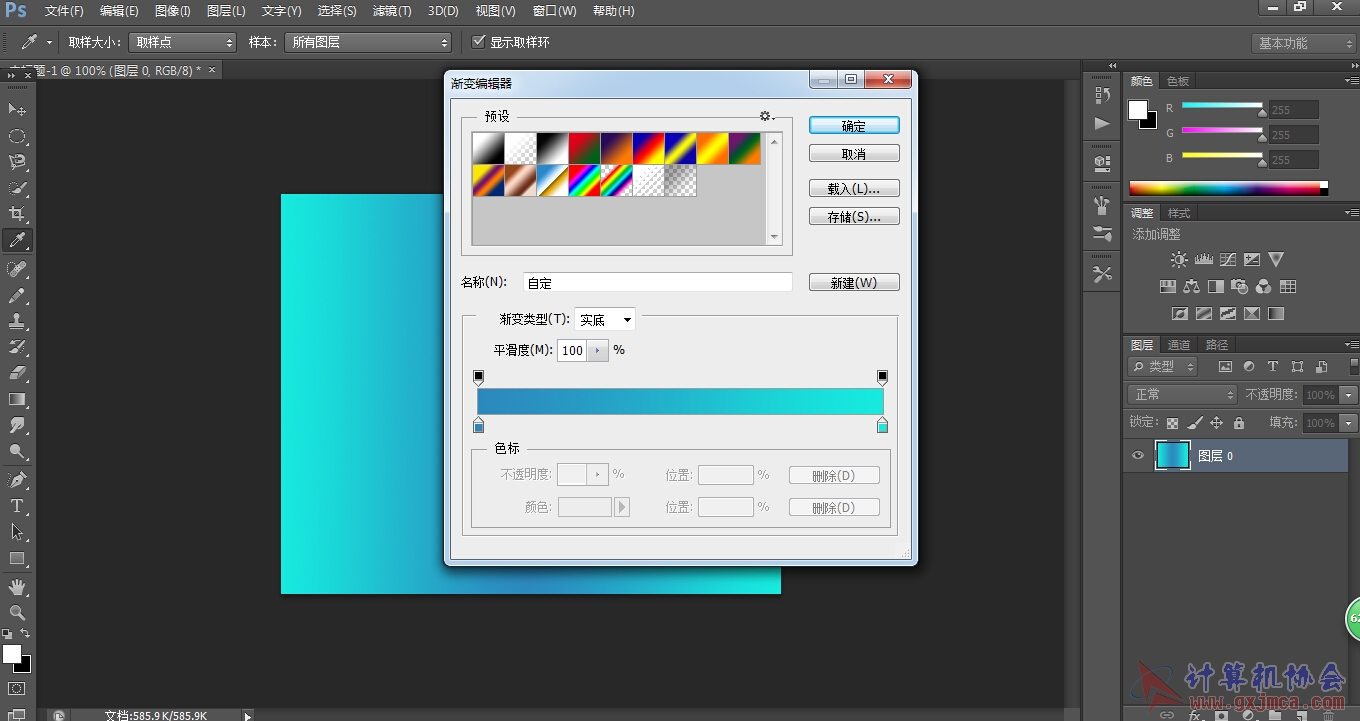Screen dimensions: 1360x721
Task: Open the 图层(L) menu
Action: click(x=226, y=11)
